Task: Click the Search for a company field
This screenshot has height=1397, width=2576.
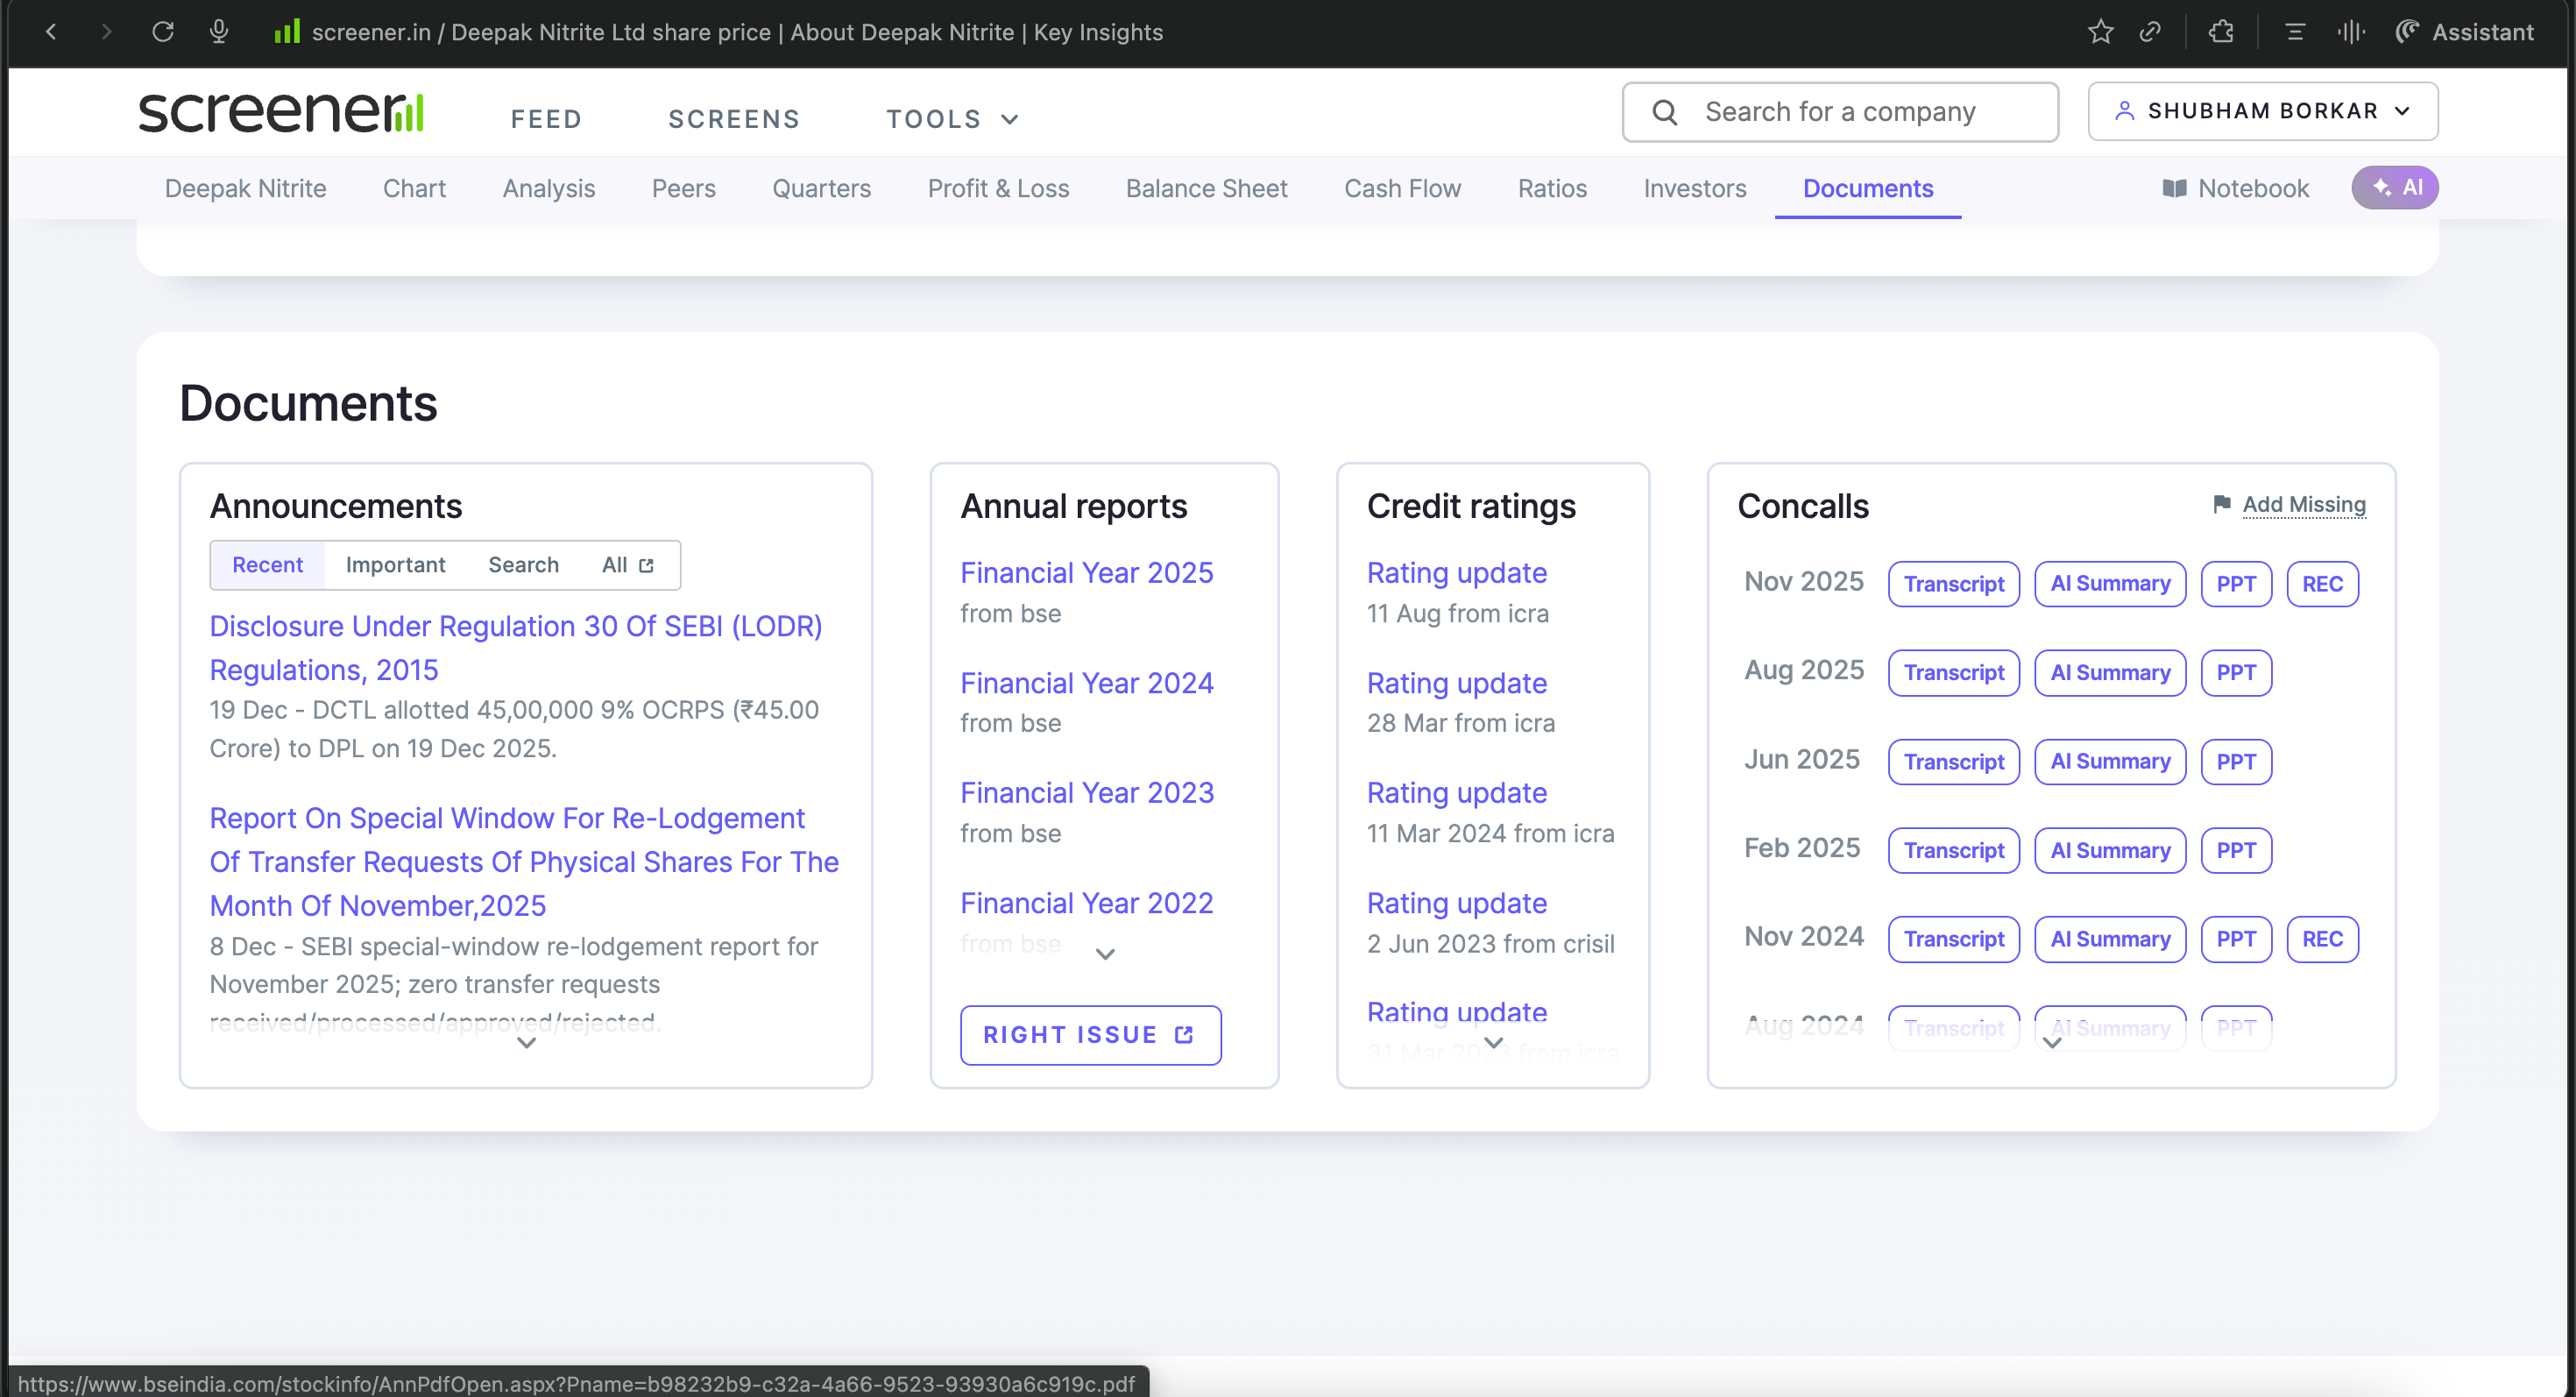Action: tap(1840, 112)
